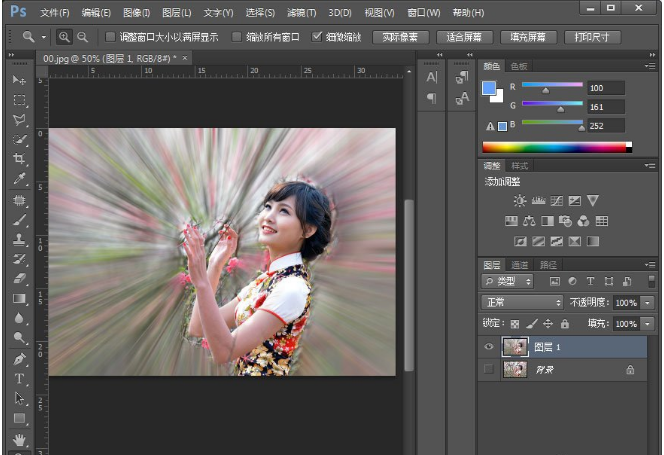Open the 滤镜(T) menu

click(x=301, y=13)
